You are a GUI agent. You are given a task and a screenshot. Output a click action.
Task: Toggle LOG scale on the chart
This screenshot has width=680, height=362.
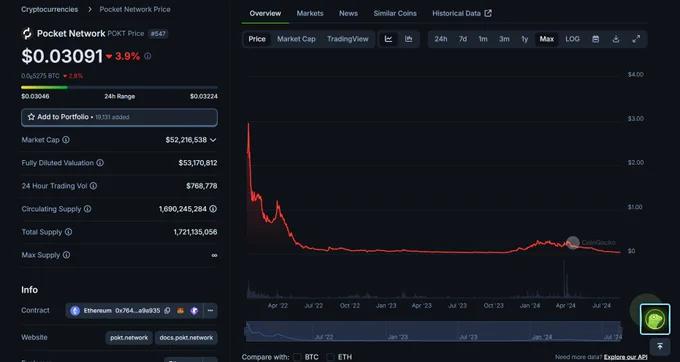(572, 39)
